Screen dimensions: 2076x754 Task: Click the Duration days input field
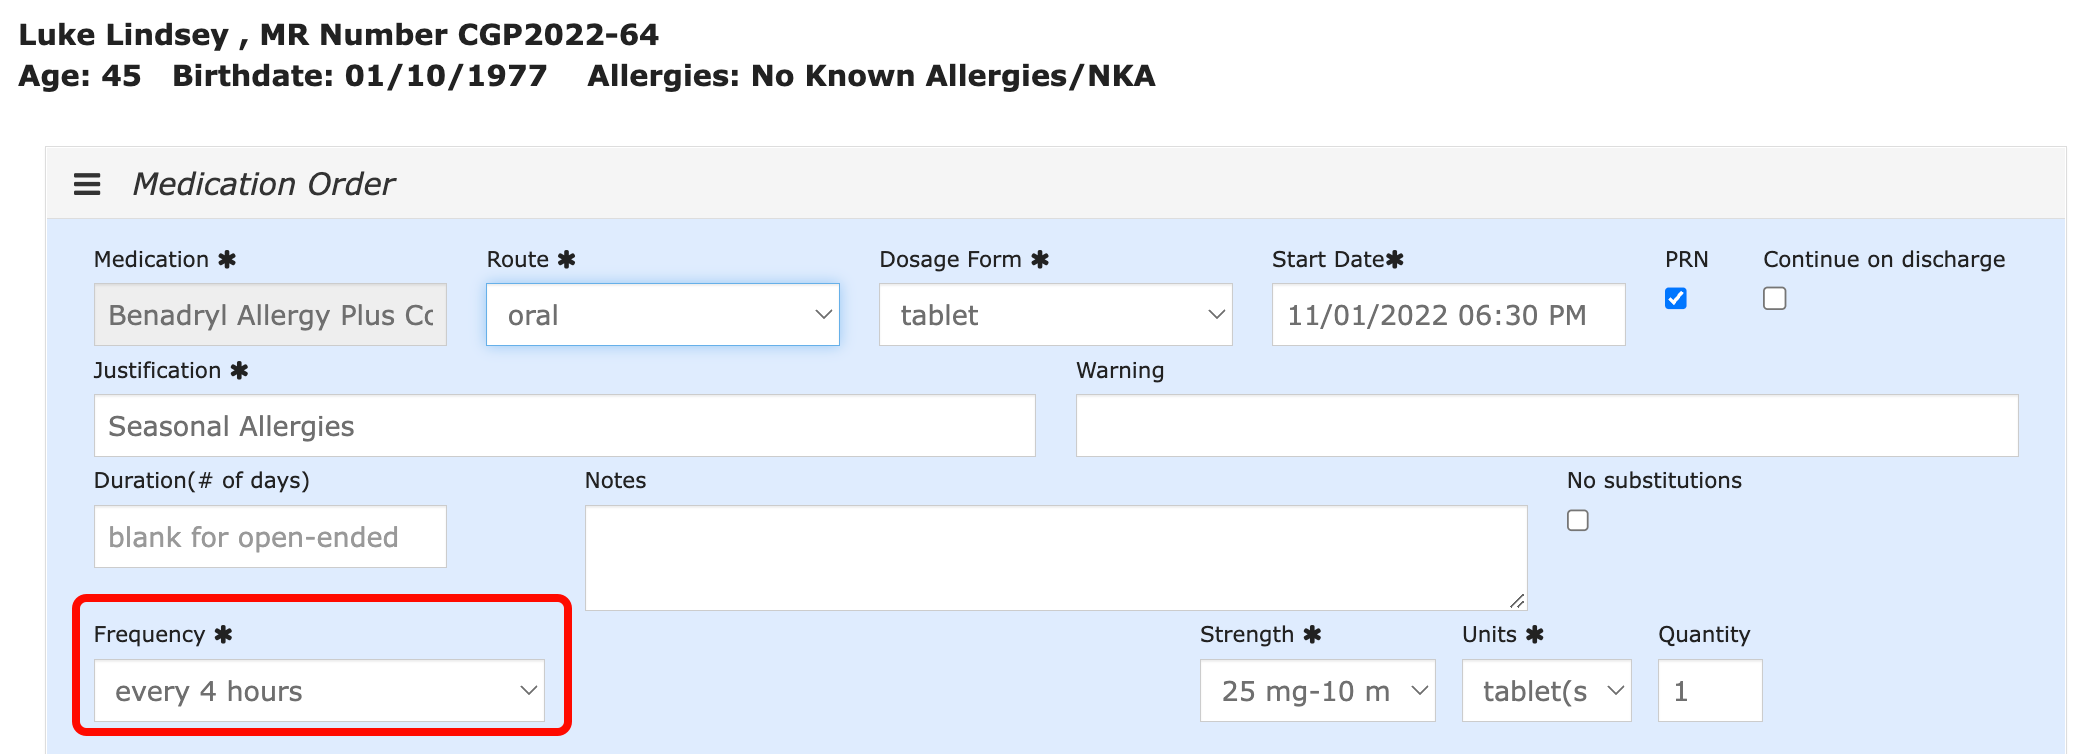coord(270,537)
